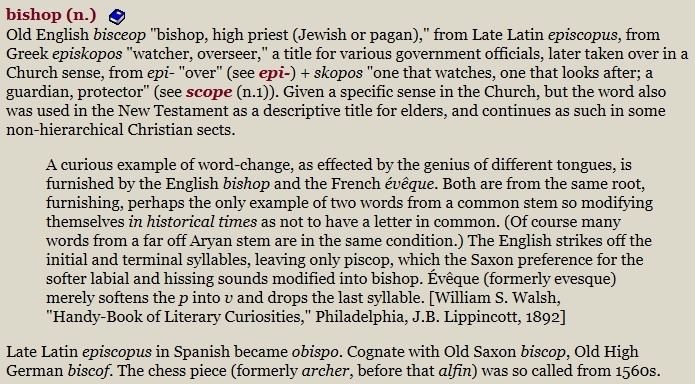Click the italic Greek word "episkopos"
Image resolution: width=695 pixels, height=384 pixels.
point(87,54)
